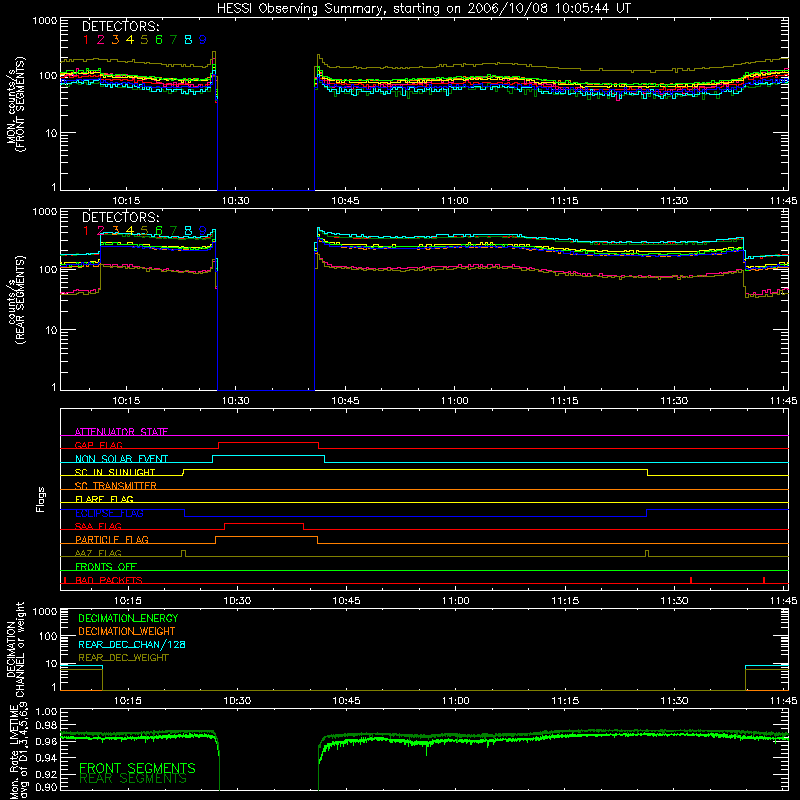Click the dark green REAR SEGMENTS livetime legend

pyautogui.click(x=133, y=779)
